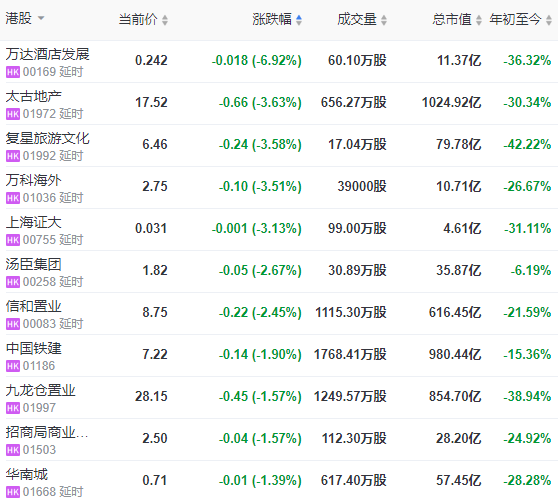
Task: Click current price 28.15
Action: coord(151,396)
